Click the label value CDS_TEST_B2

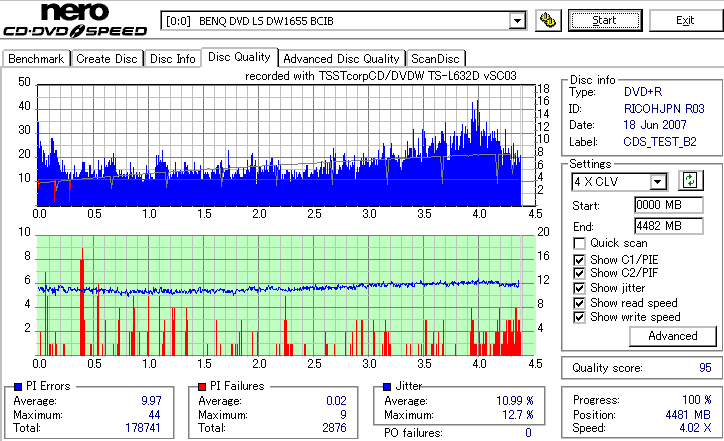pyautogui.click(x=660, y=142)
